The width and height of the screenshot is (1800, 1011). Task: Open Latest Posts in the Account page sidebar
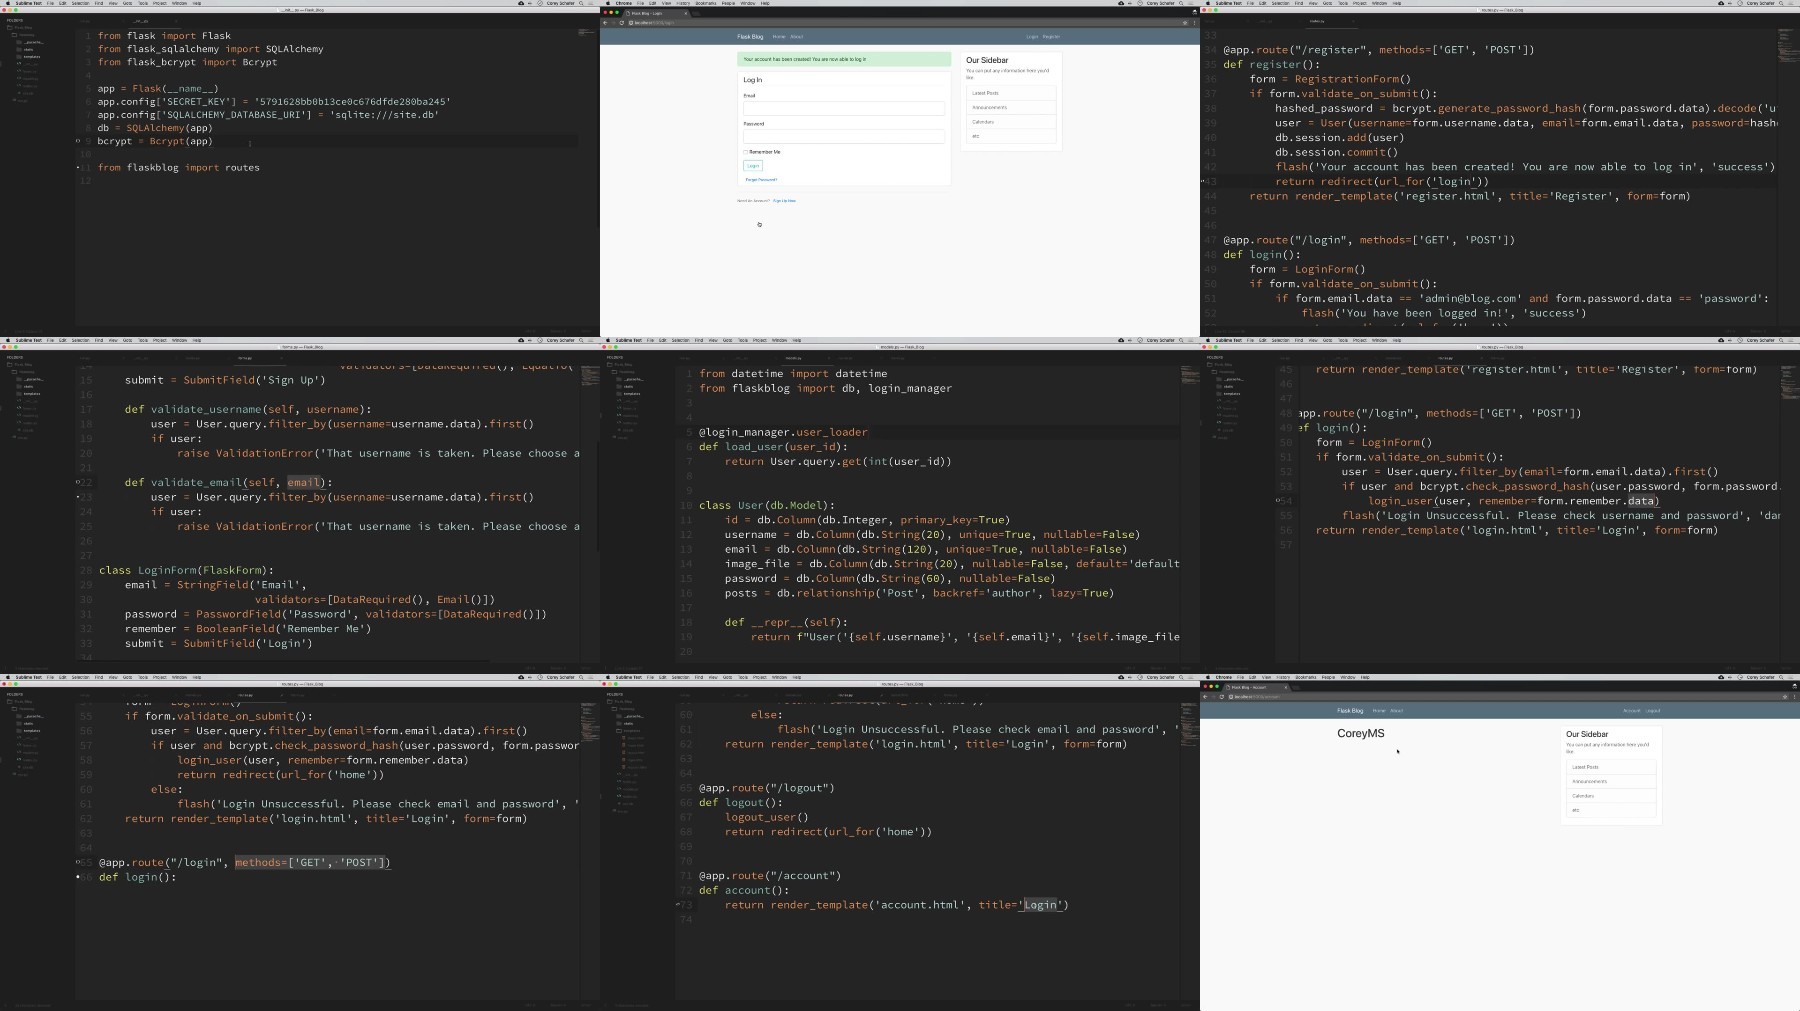point(1611,767)
